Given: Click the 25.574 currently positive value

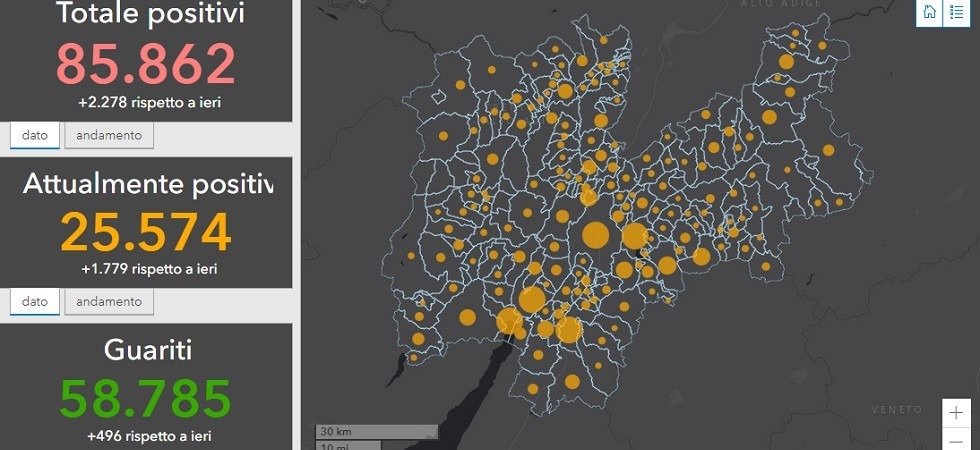Looking at the screenshot, I should coord(146,232).
